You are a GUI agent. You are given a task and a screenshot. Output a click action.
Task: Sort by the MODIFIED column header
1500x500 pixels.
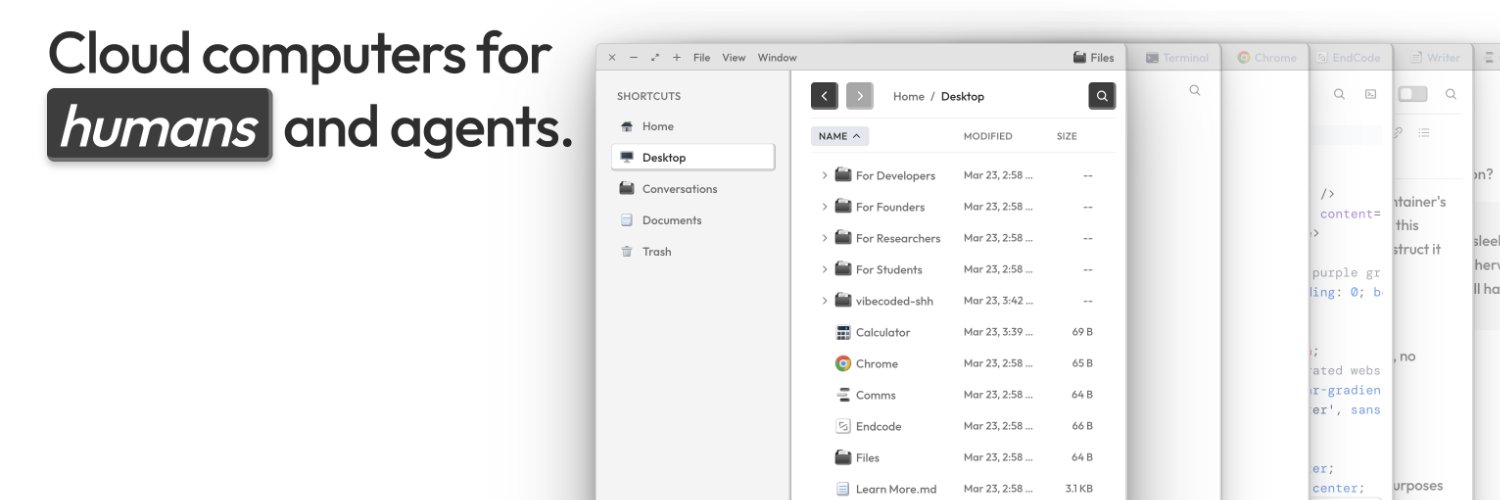pos(988,136)
